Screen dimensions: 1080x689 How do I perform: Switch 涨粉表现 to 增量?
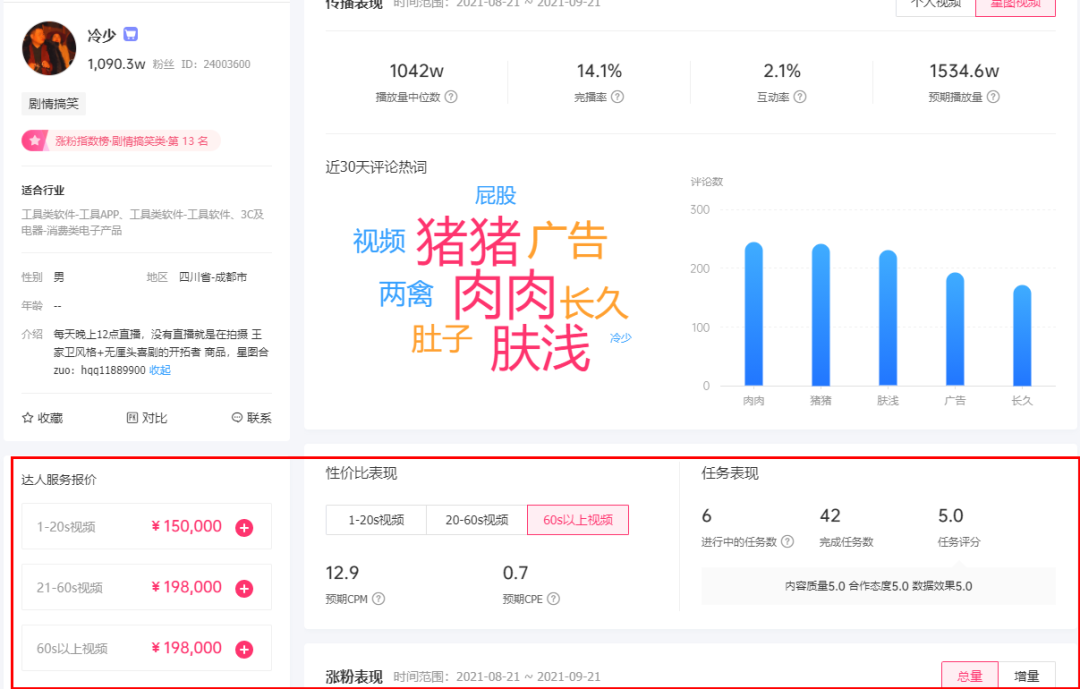(x=1026, y=675)
